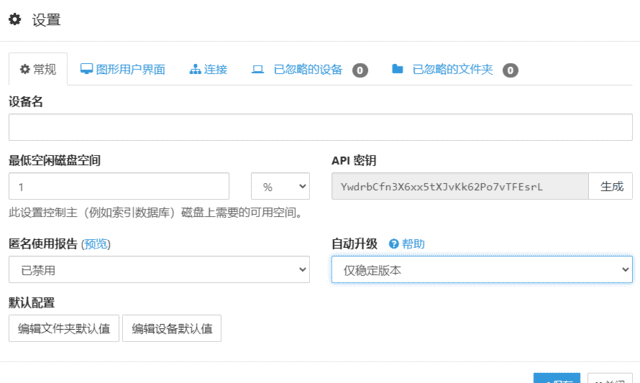Screen dimensions: 640x383
Task: Click the ignored devices count badge
Action: tap(360, 70)
